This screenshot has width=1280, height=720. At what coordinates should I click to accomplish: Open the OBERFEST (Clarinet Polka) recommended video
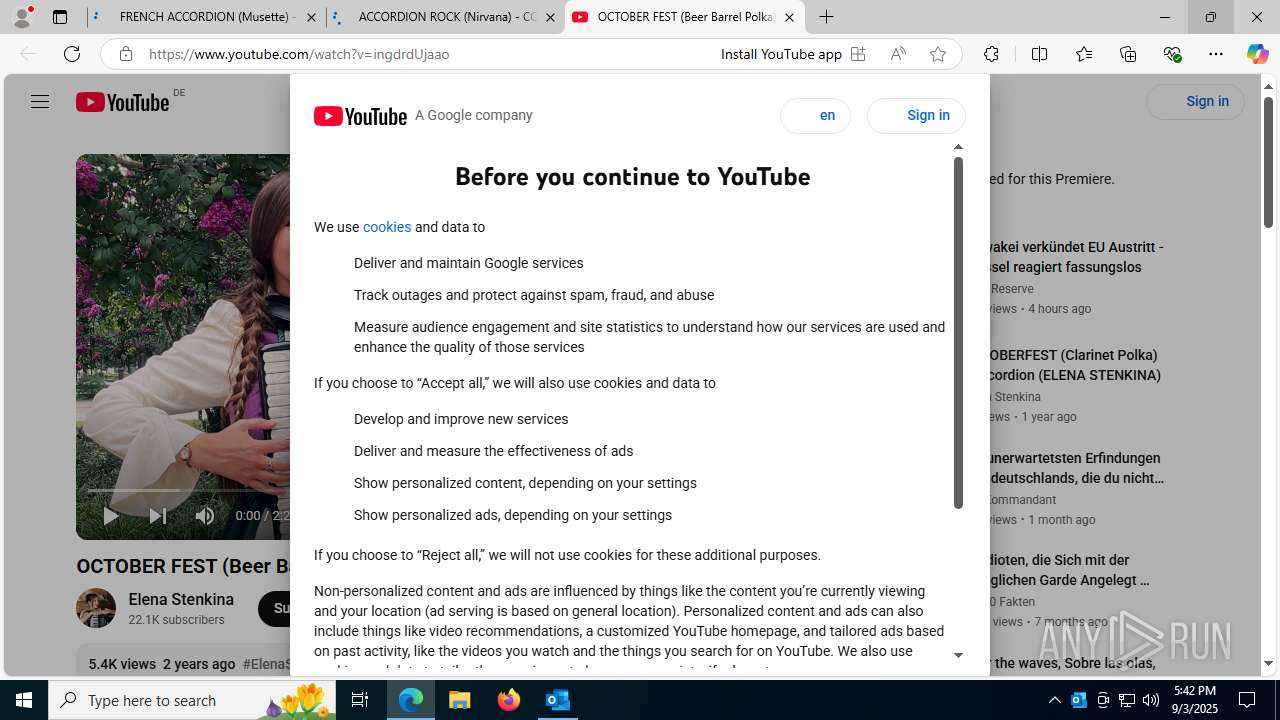(1072, 365)
